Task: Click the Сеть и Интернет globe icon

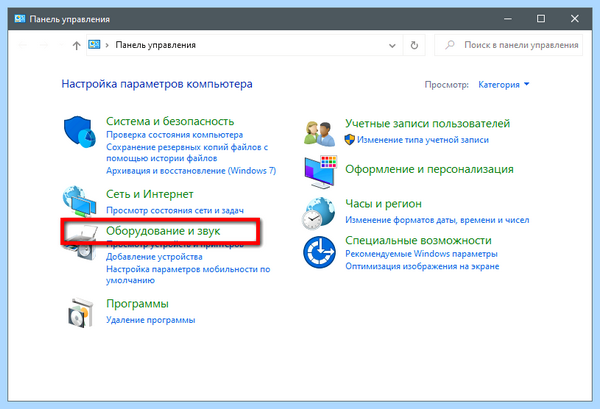Action: [80, 201]
